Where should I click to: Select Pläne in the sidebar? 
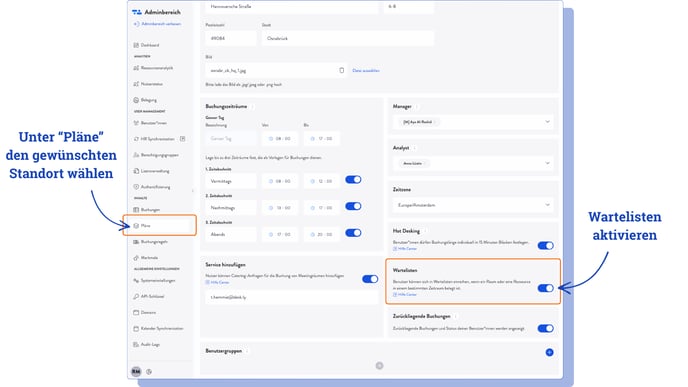160,226
